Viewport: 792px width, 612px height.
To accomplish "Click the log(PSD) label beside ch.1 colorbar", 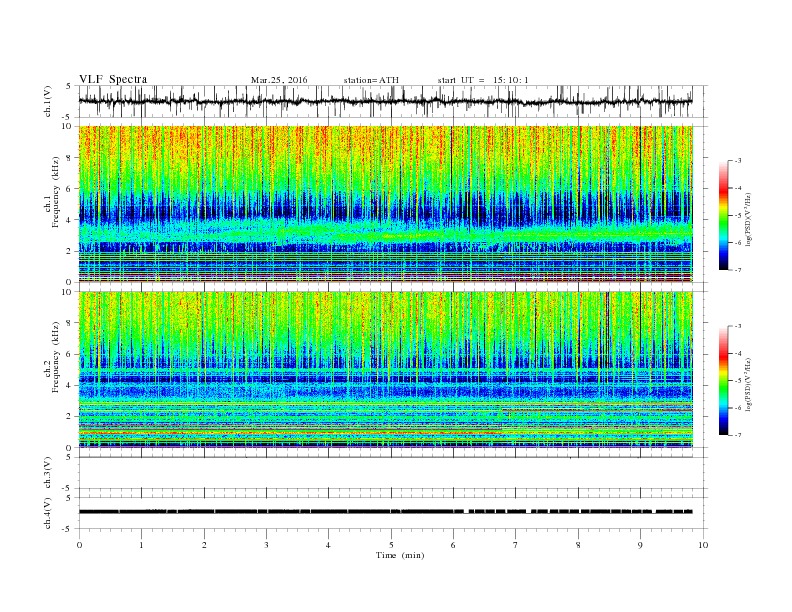I will point(749,219).
